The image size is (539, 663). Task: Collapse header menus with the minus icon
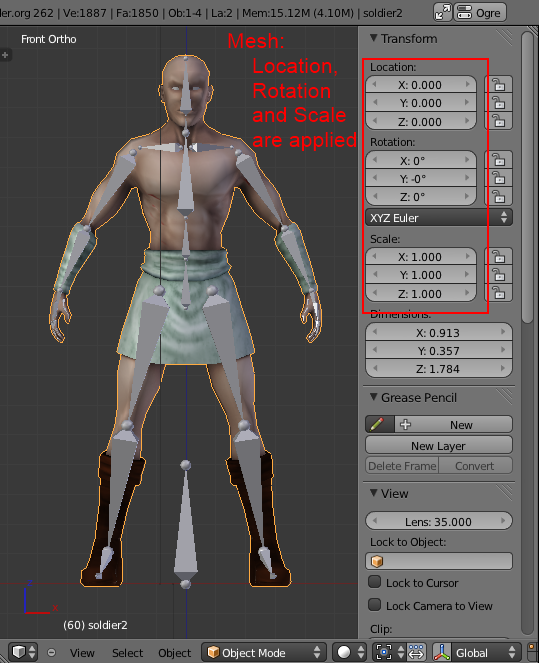pyautogui.click(x=51, y=652)
